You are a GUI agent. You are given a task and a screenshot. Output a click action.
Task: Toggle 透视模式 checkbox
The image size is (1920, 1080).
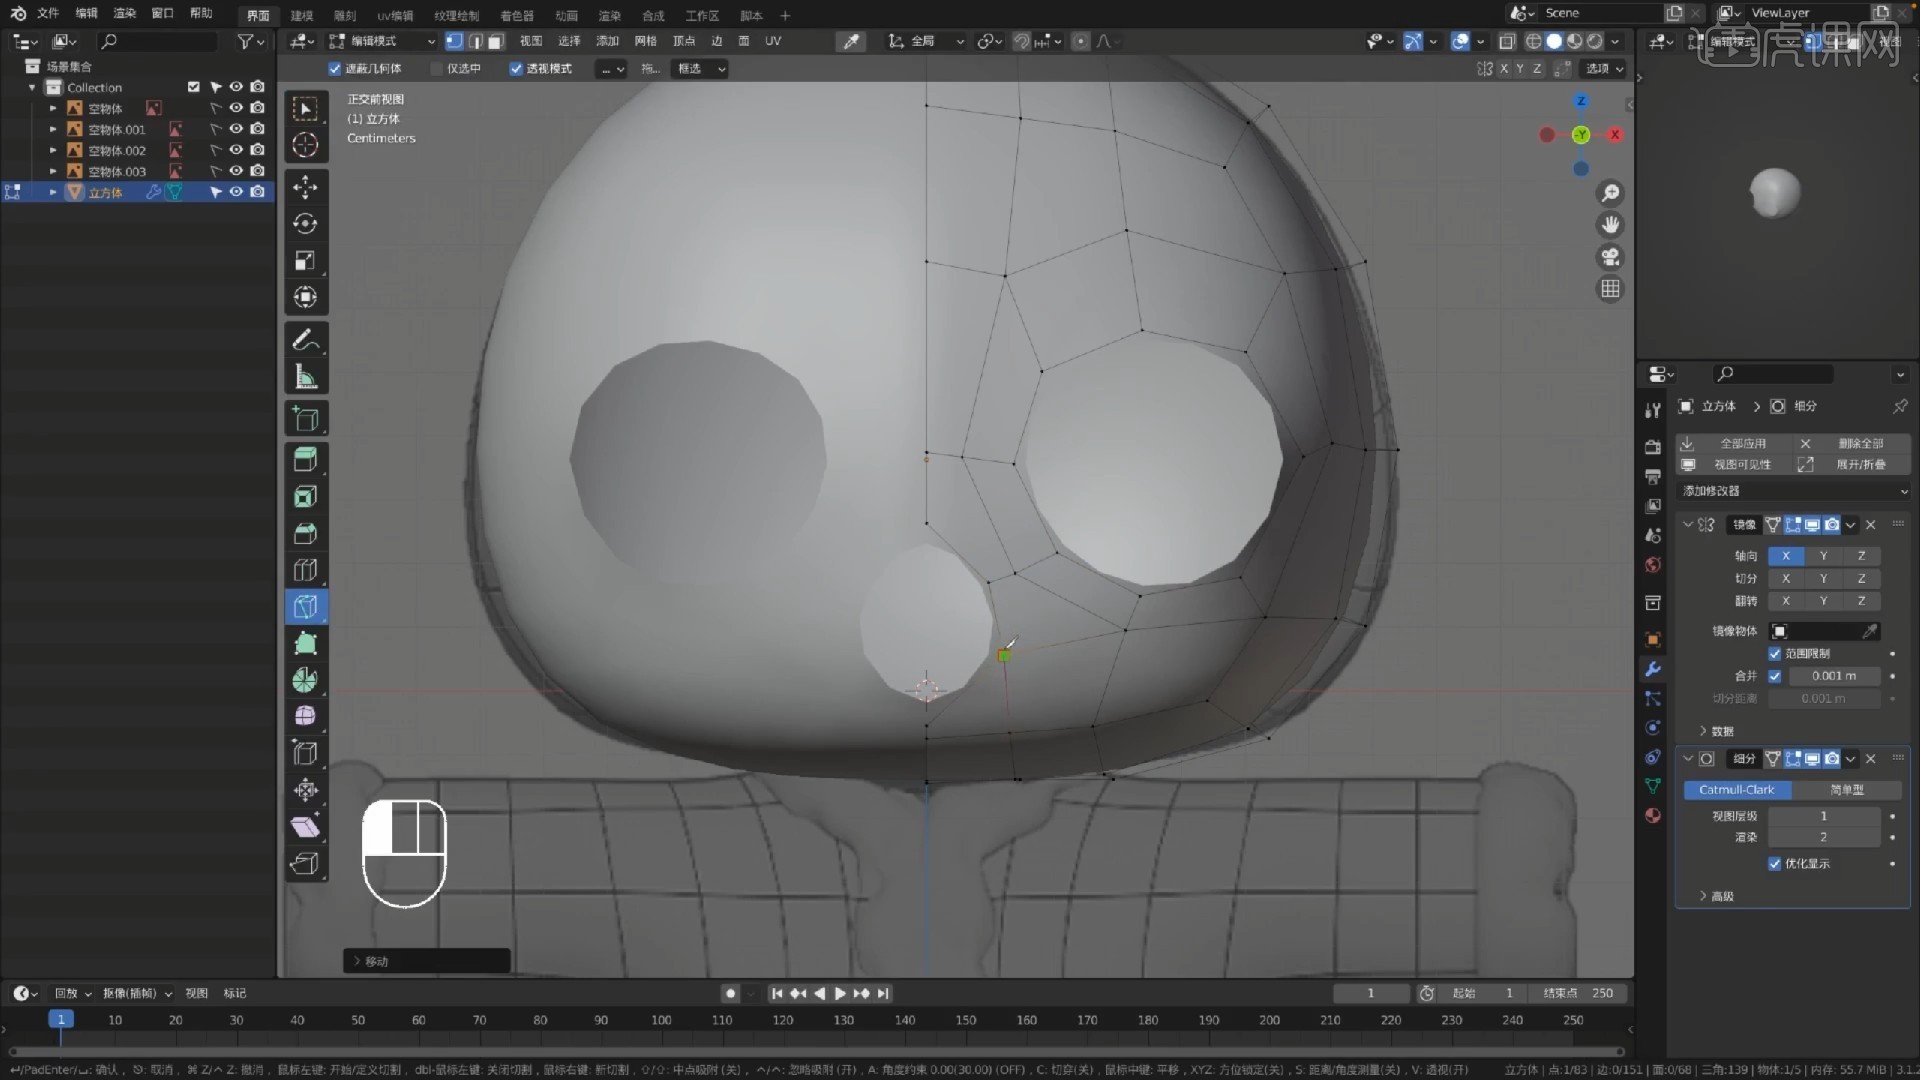tap(516, 69)
